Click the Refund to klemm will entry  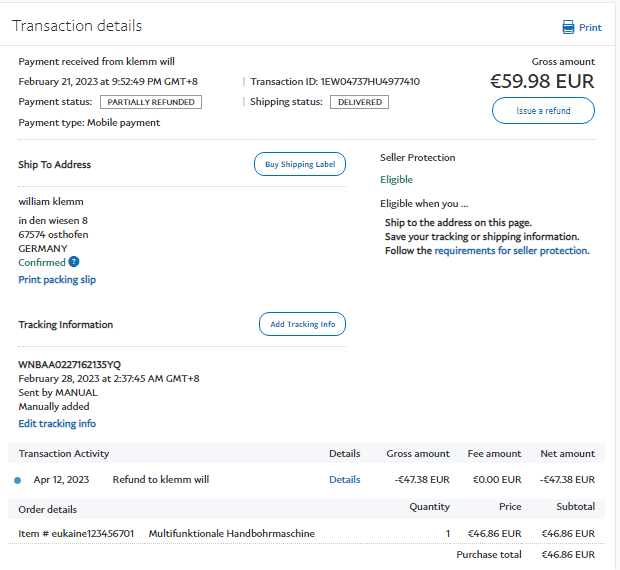(x=160, y=480)
